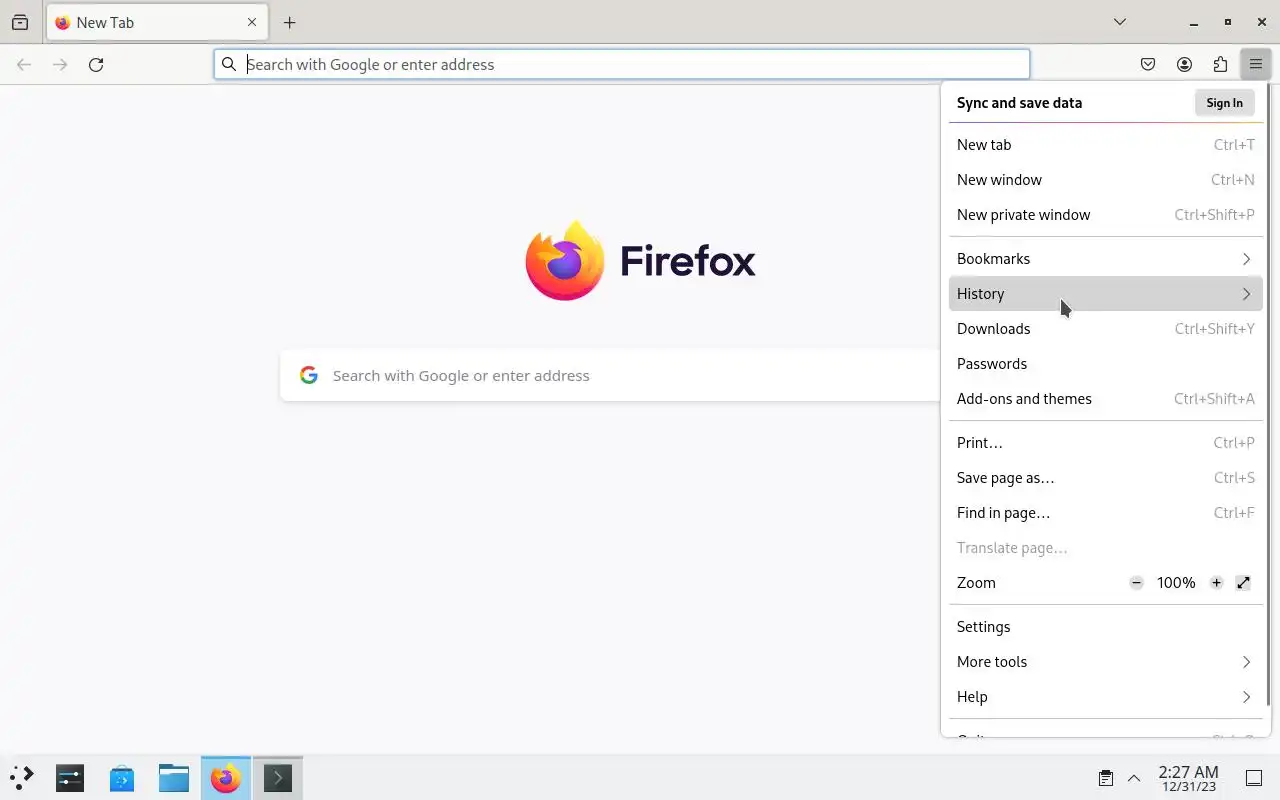Click the Sign In button

[x=1224, y=103]
